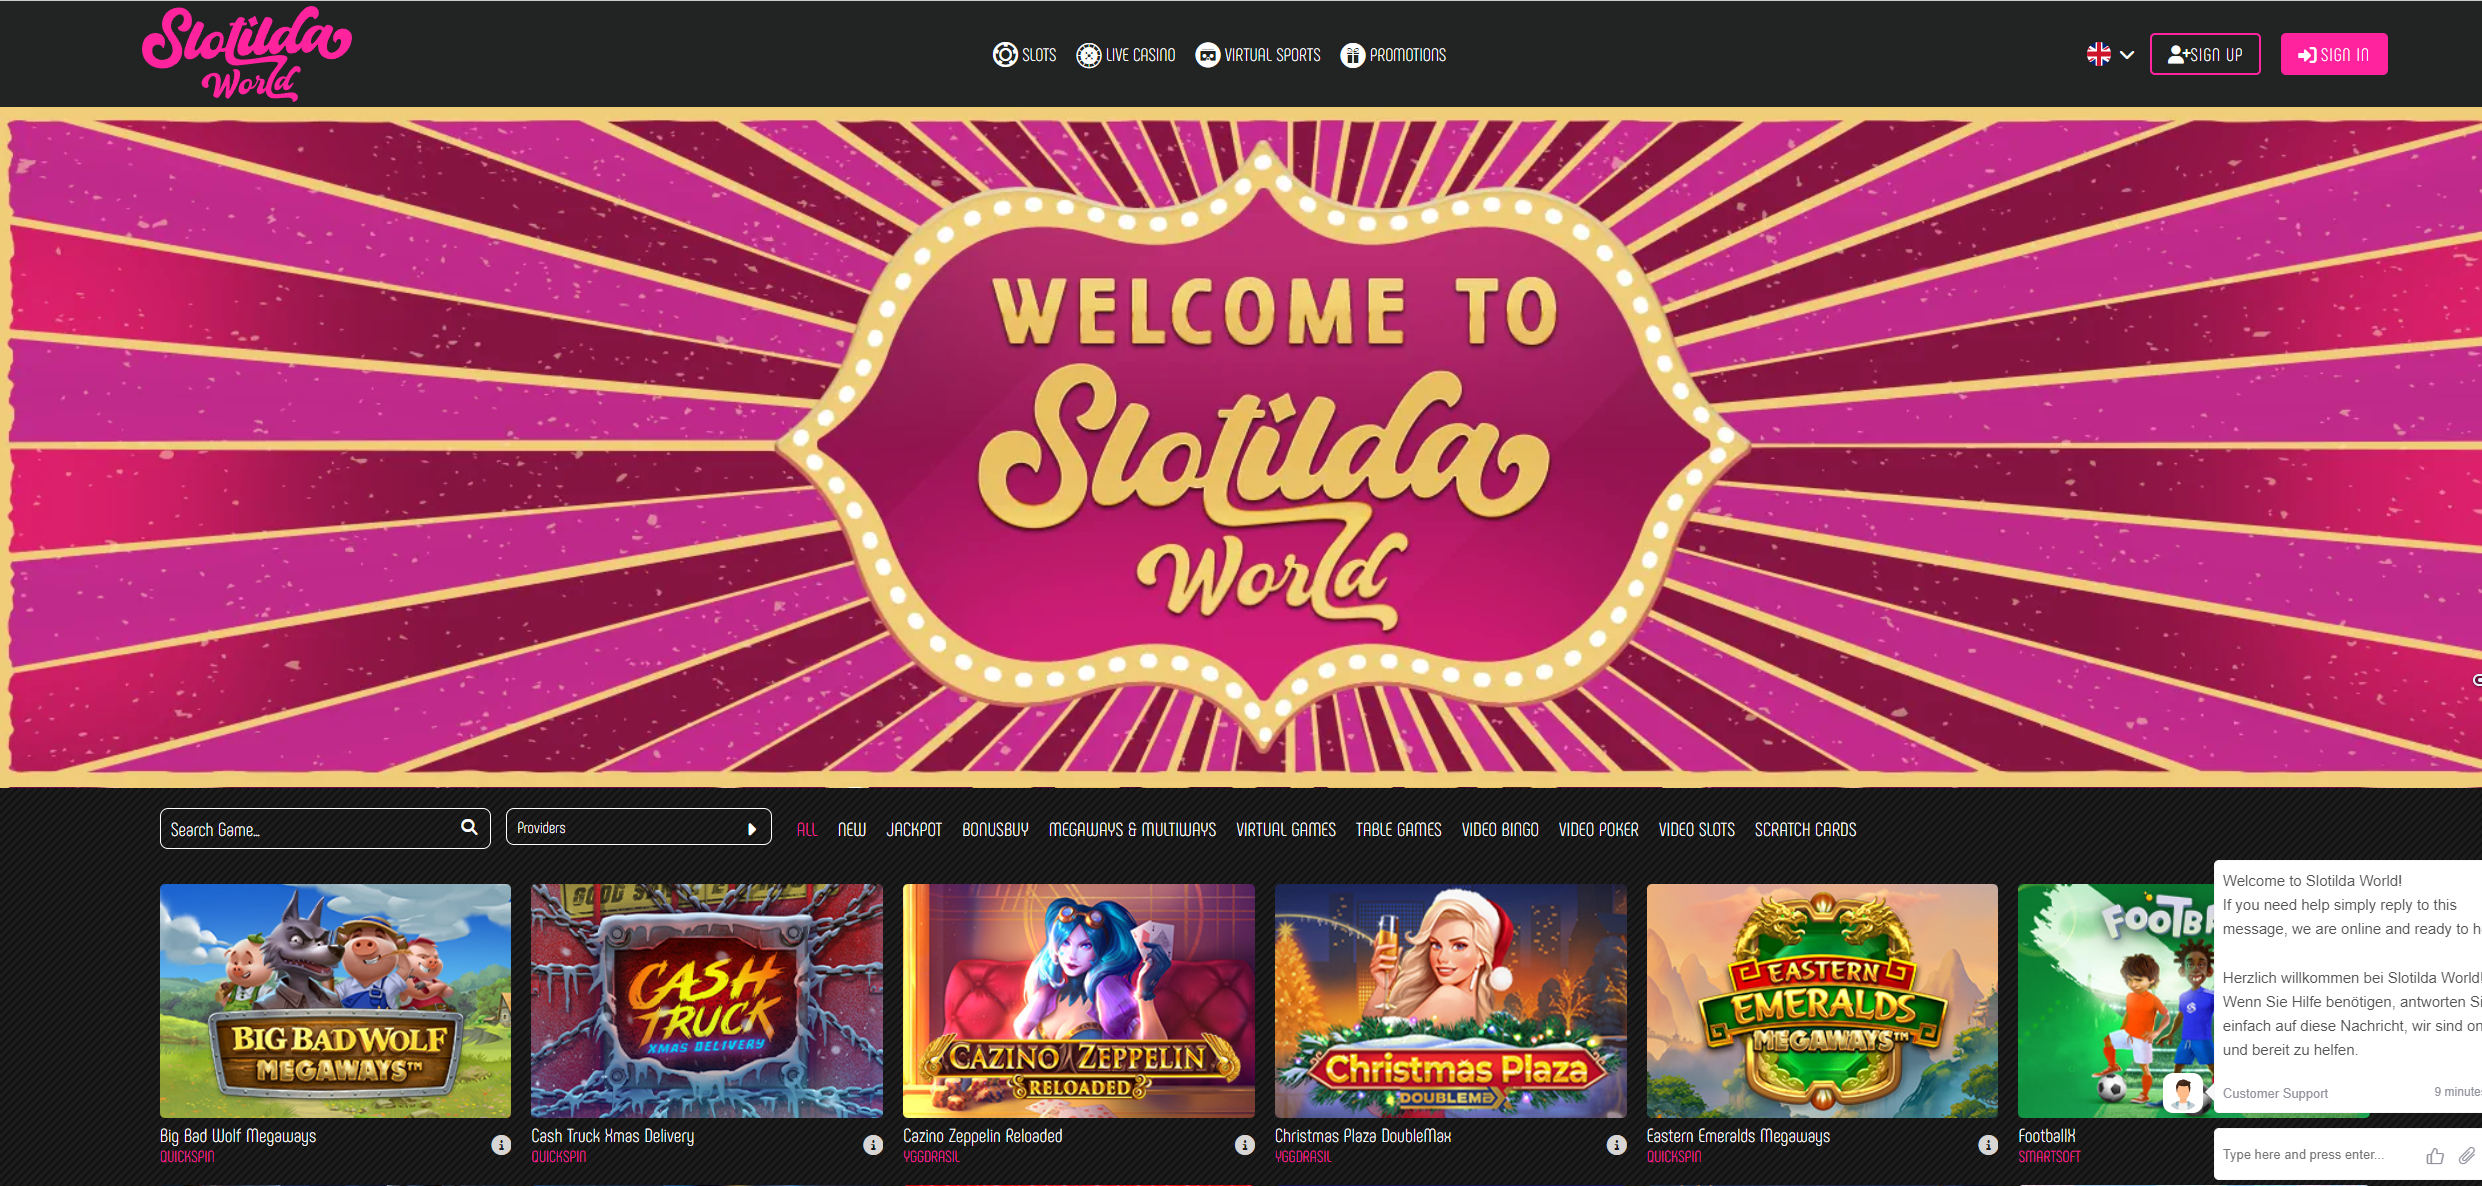
Task: Click the Slots chip icon
Action: pos(1004,55)
